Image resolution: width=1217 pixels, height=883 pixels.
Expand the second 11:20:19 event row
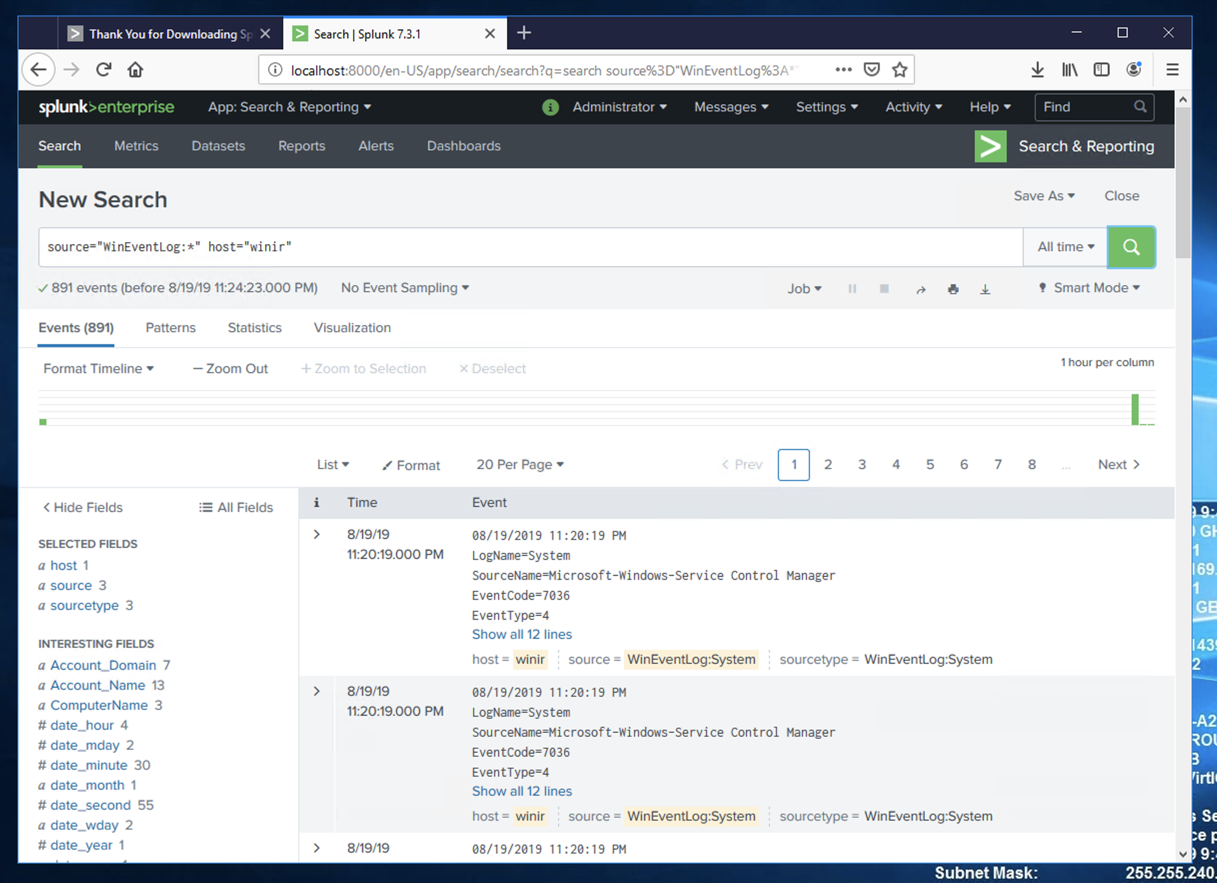pyautogui.click(x=317, y=692)
